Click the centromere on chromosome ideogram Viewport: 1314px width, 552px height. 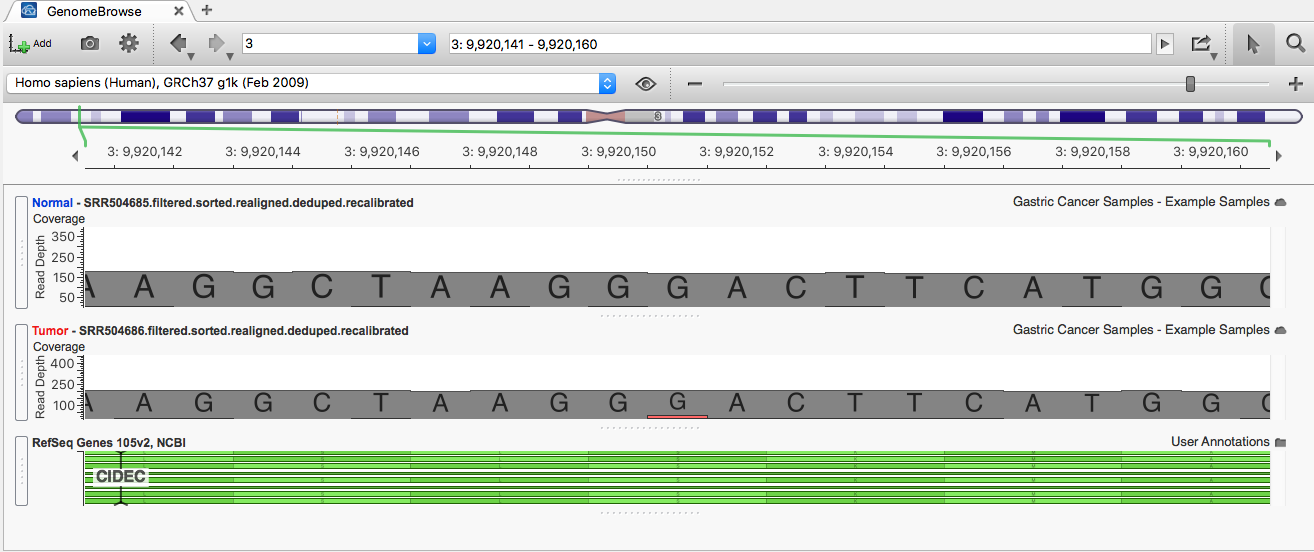(x=604, y=117)
